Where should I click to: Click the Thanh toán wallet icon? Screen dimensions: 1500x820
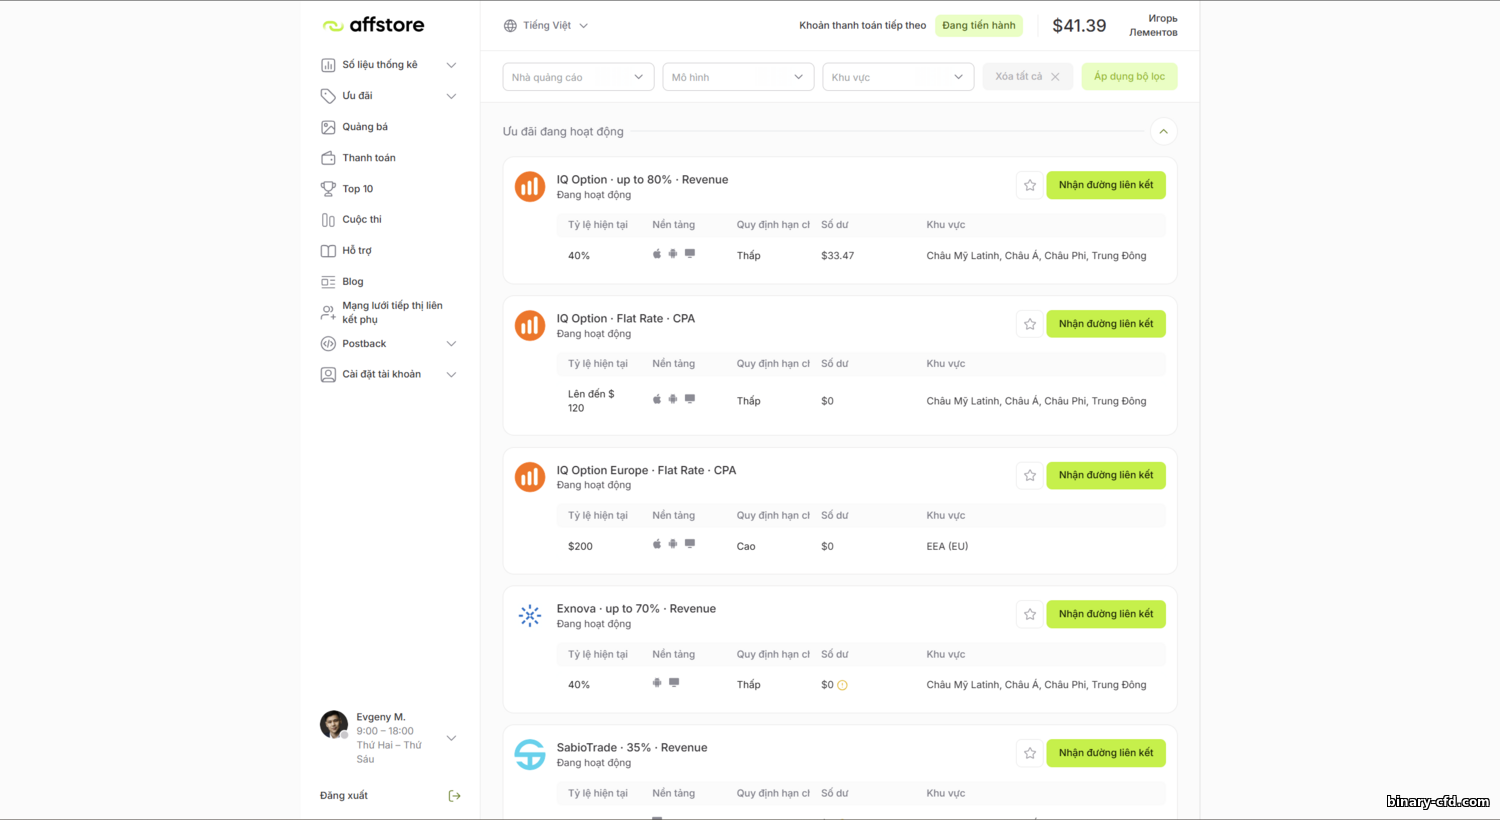coord(328,158)
